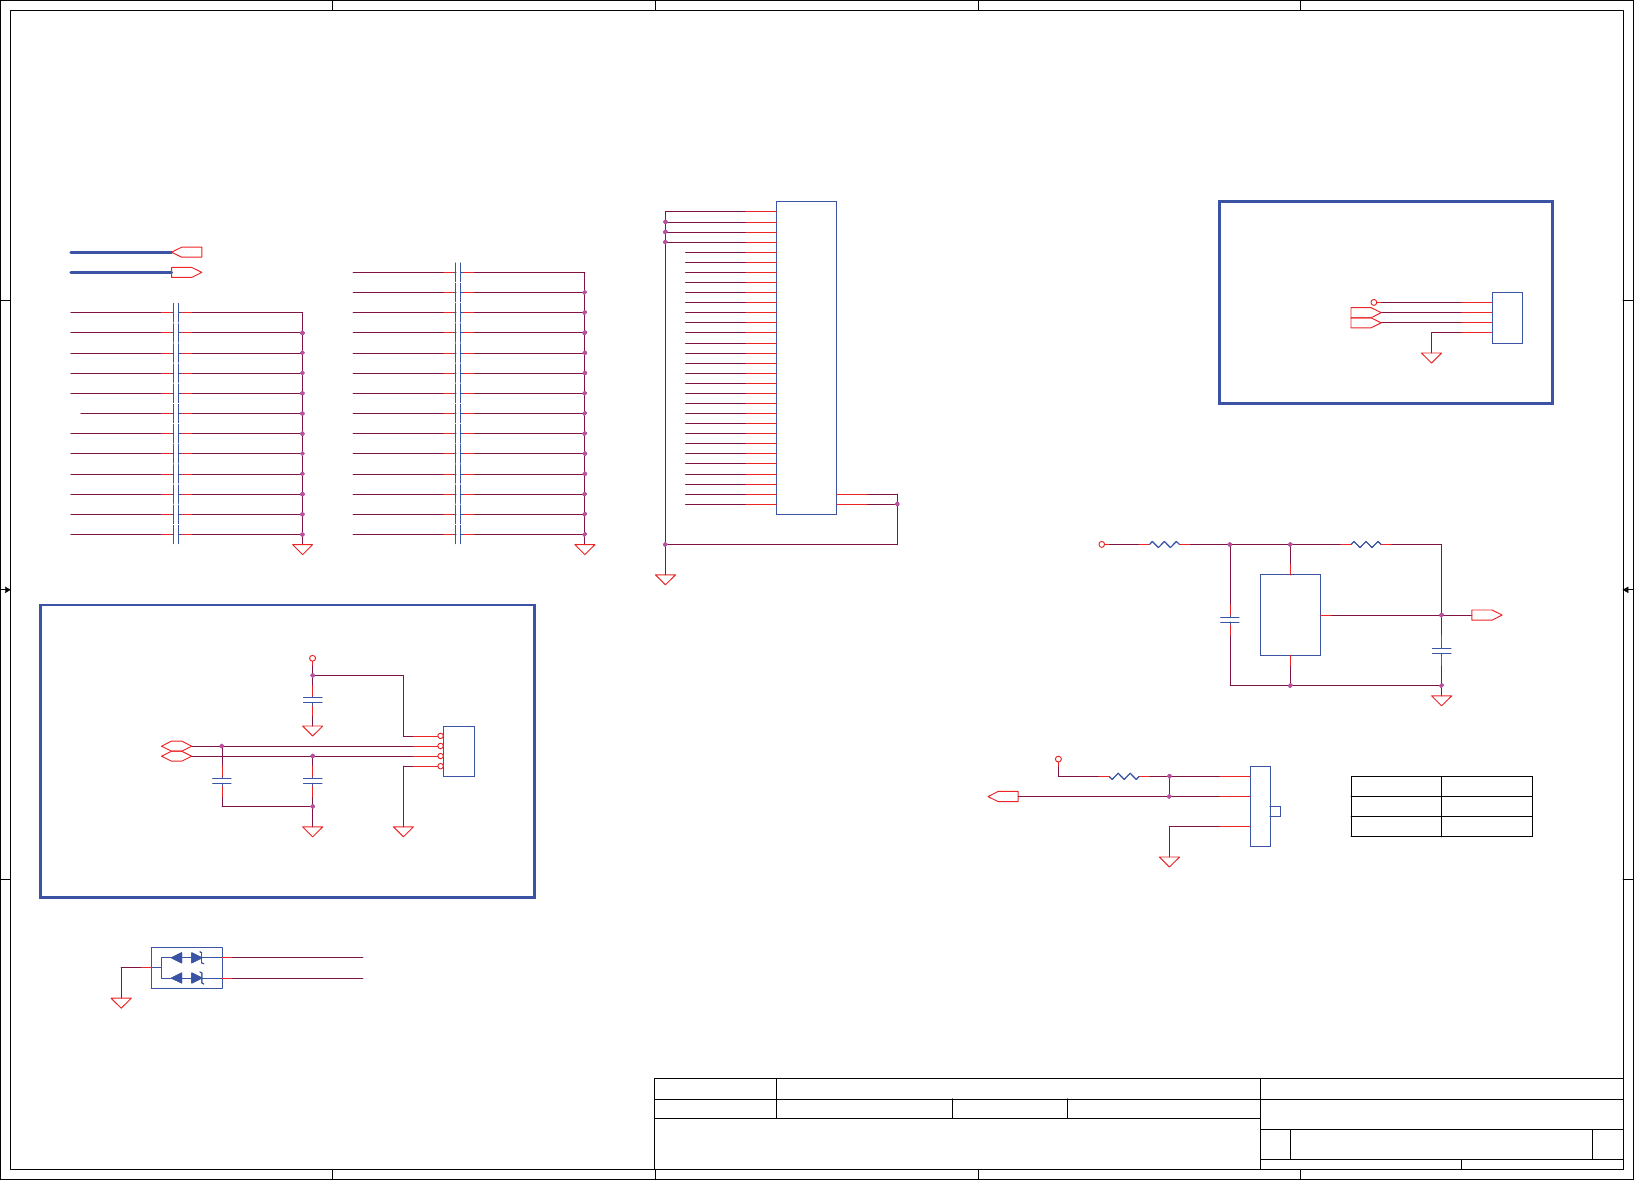Click the ground symbol below the switch
This screenshot has width=1634, height=1181.
1169,861
